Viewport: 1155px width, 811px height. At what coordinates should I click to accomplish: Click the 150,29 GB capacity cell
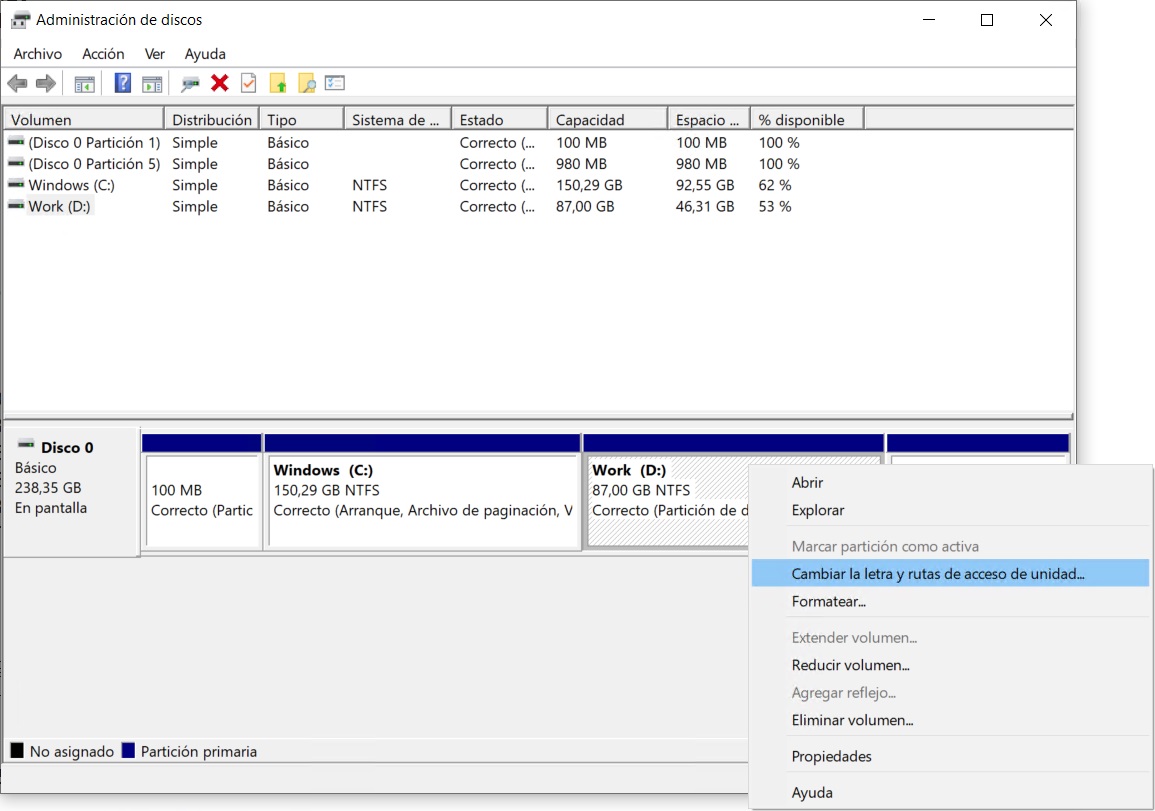click(589, 185)
